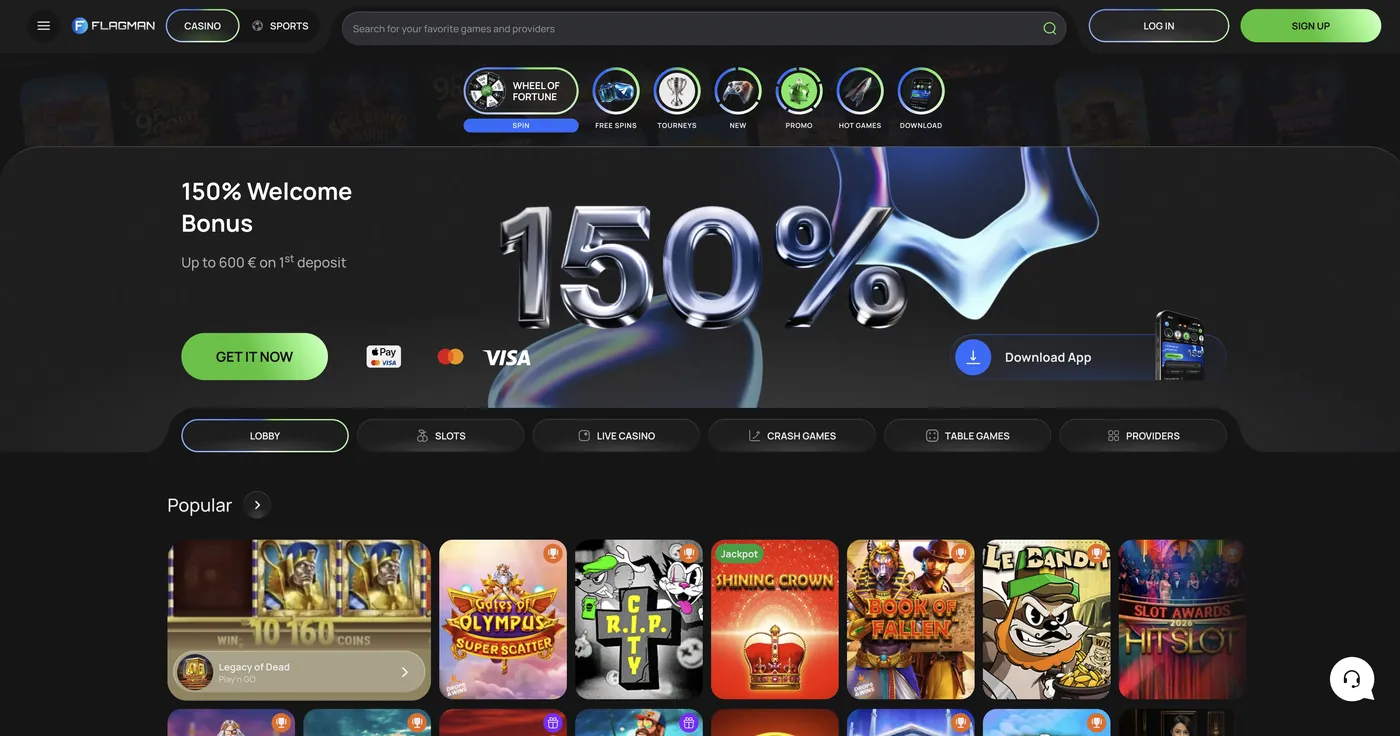Open the Le Bandit game
1400x736 pixels.
(x=1047, y=619)
